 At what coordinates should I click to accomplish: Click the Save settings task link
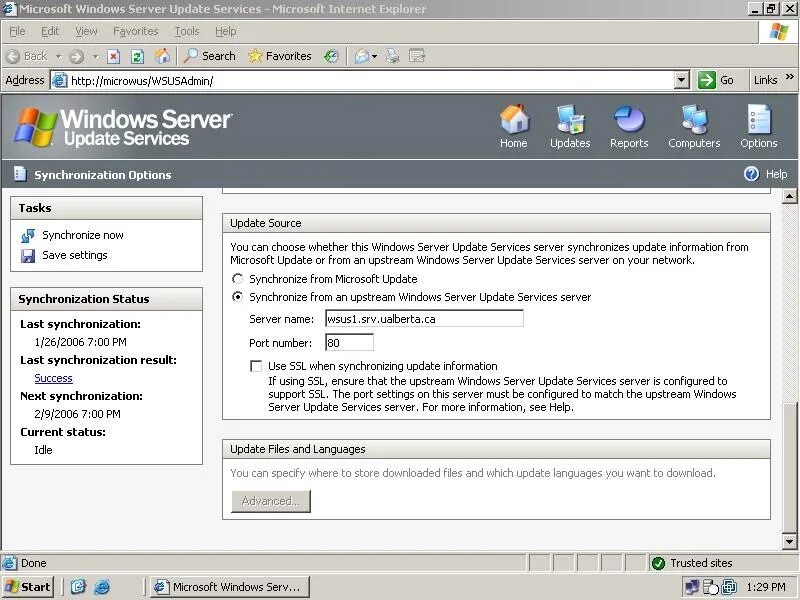tap(74, 255)
